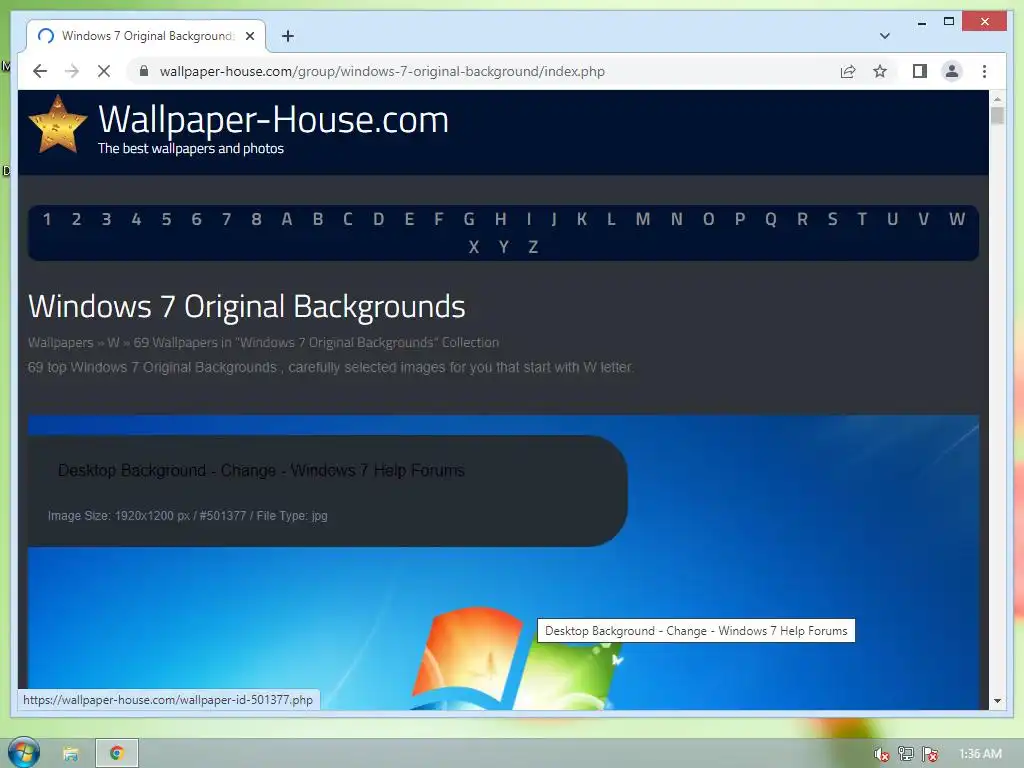This screenshot has width=1024, height=768.
Task: Expand the tab search chevron
Action: (x=885, y=36)
